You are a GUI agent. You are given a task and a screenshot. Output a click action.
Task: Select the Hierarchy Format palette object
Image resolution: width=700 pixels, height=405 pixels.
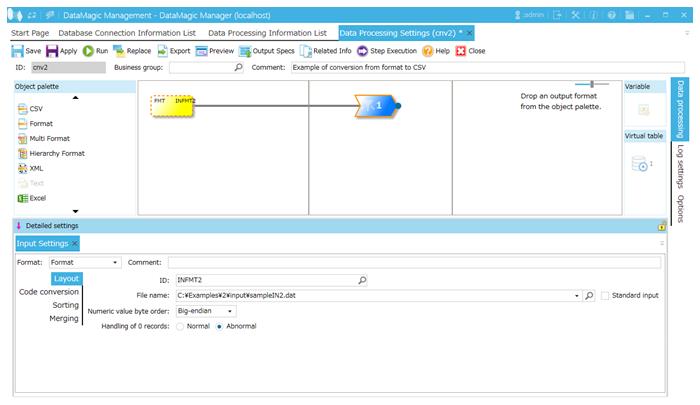50,153
